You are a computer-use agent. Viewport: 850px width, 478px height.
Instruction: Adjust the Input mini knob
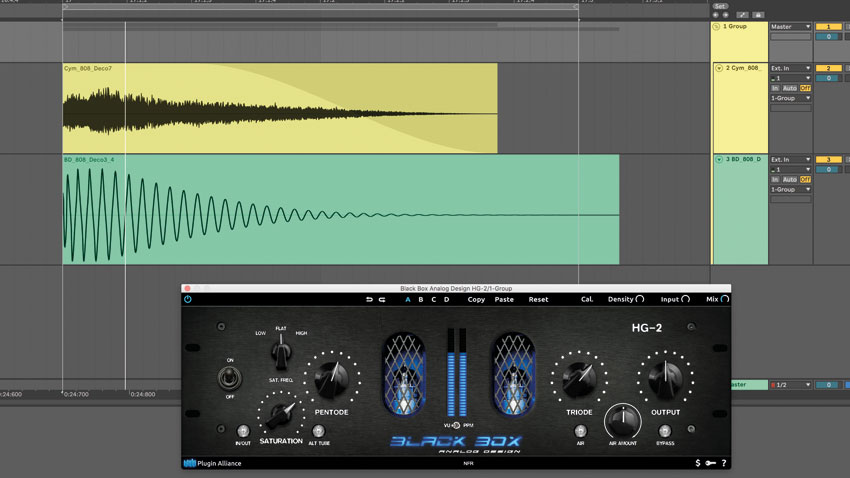point(685,299)
